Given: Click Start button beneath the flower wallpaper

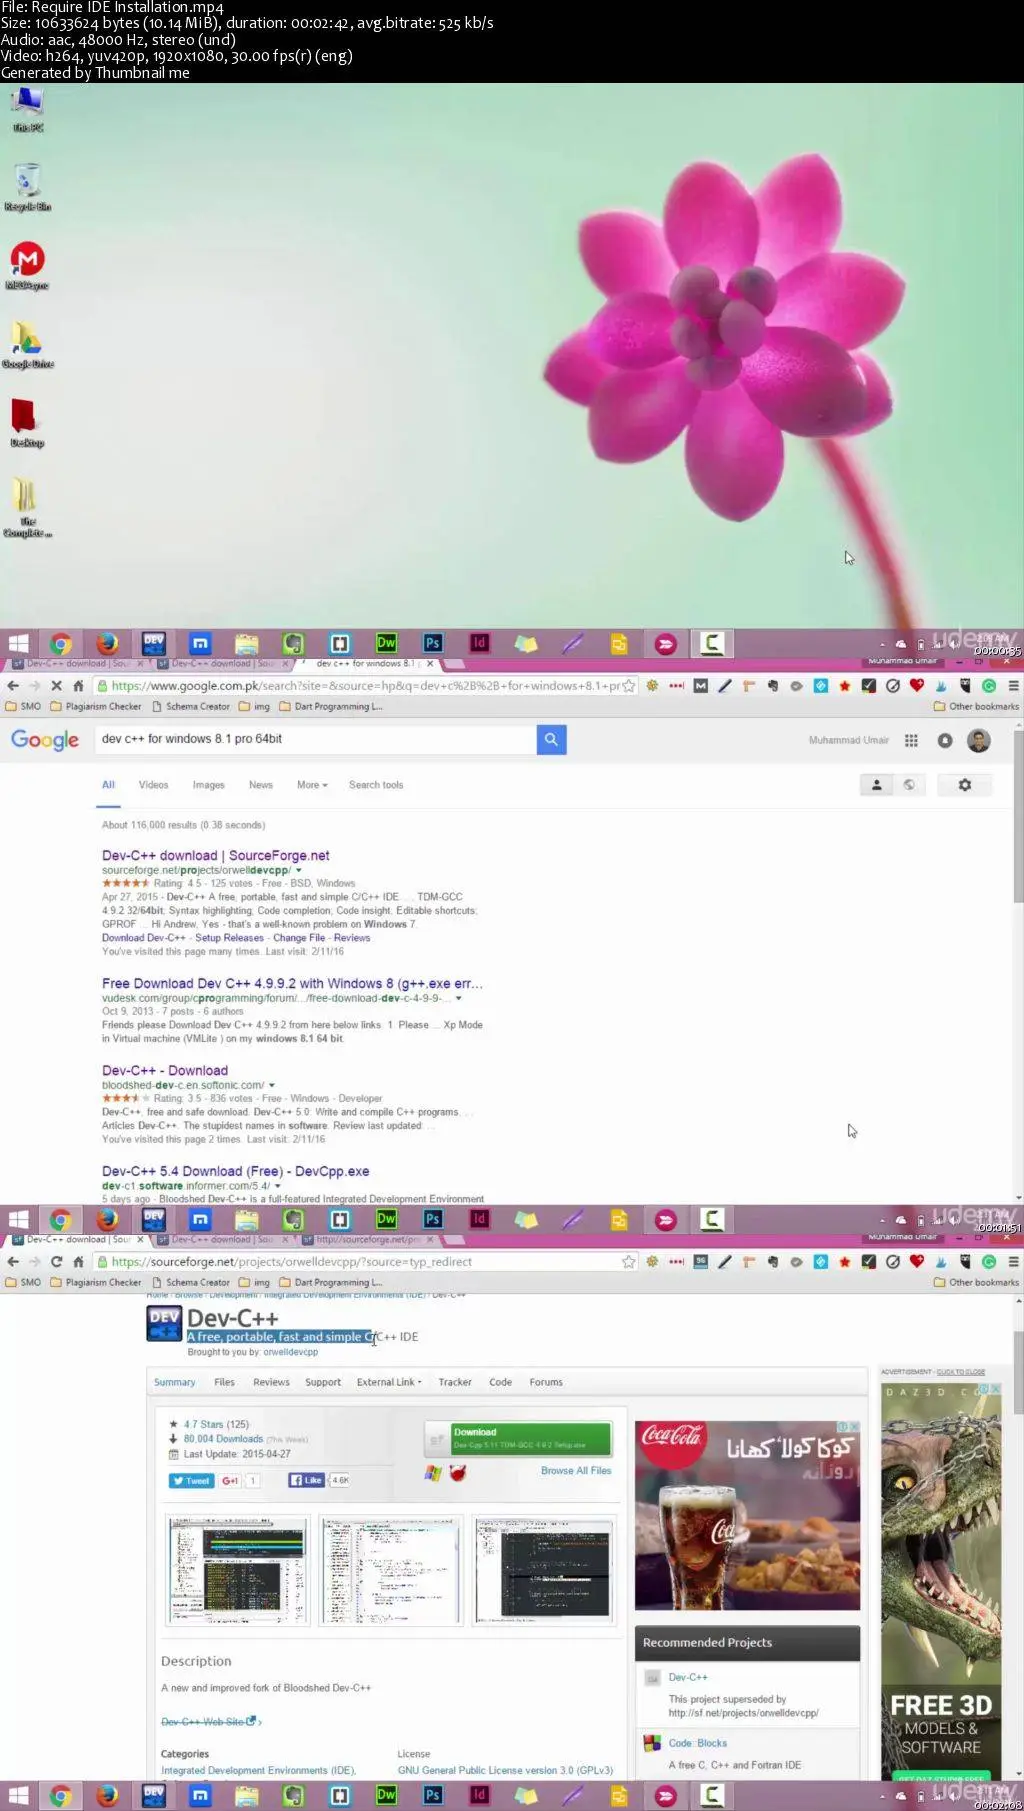Looking at the screenshot, I should [x=18, y=643].
